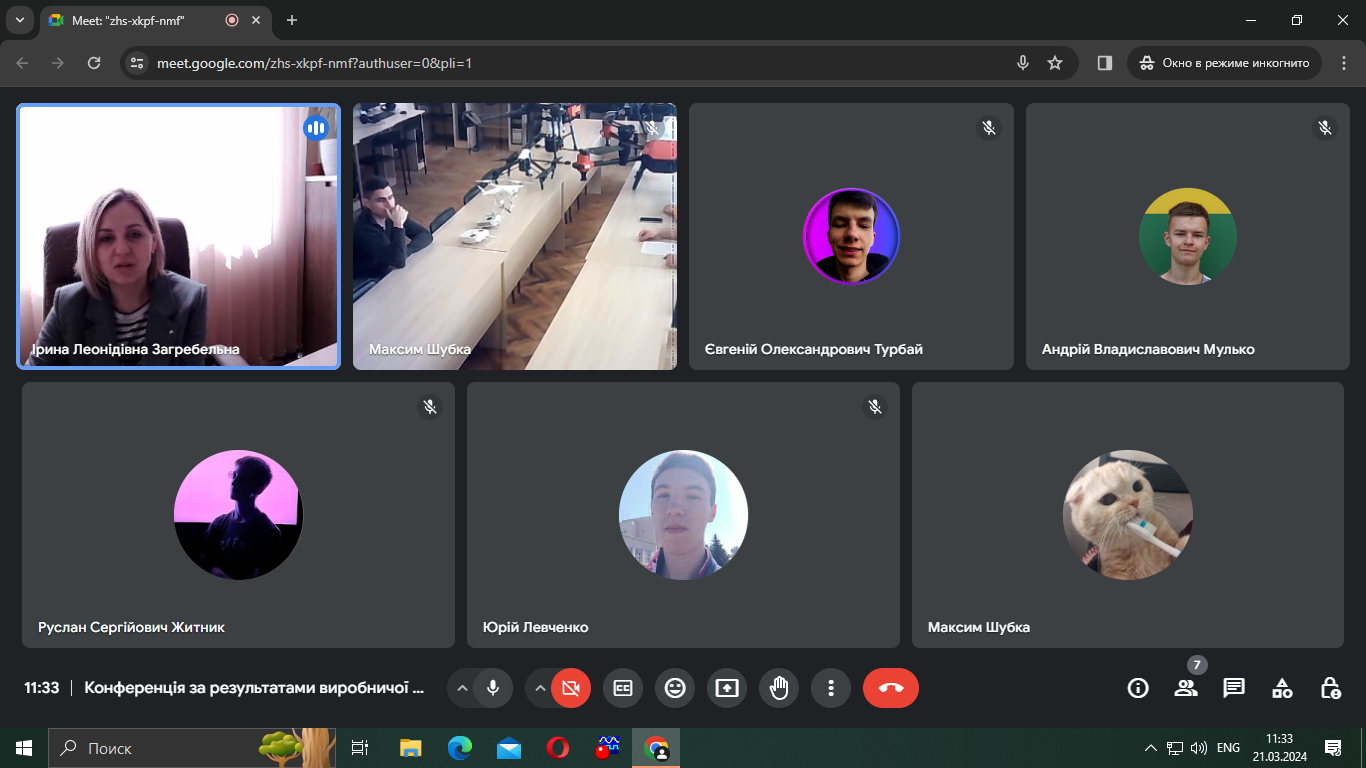Viewport: 1366px width, 768px height.
Task: Toggle closed captions (CC)
Action: 623,688
